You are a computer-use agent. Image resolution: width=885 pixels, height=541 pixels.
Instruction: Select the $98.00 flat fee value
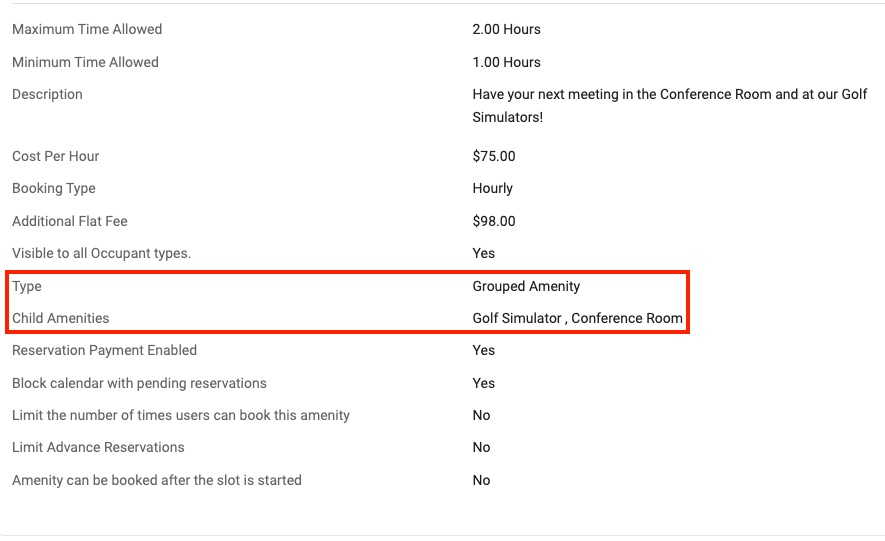(x=494, y=221)
